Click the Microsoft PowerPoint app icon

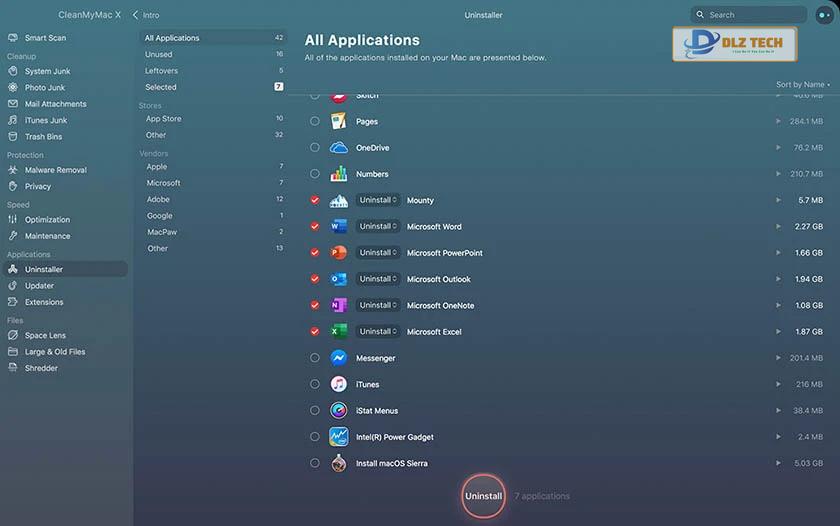tap(339, 253)
